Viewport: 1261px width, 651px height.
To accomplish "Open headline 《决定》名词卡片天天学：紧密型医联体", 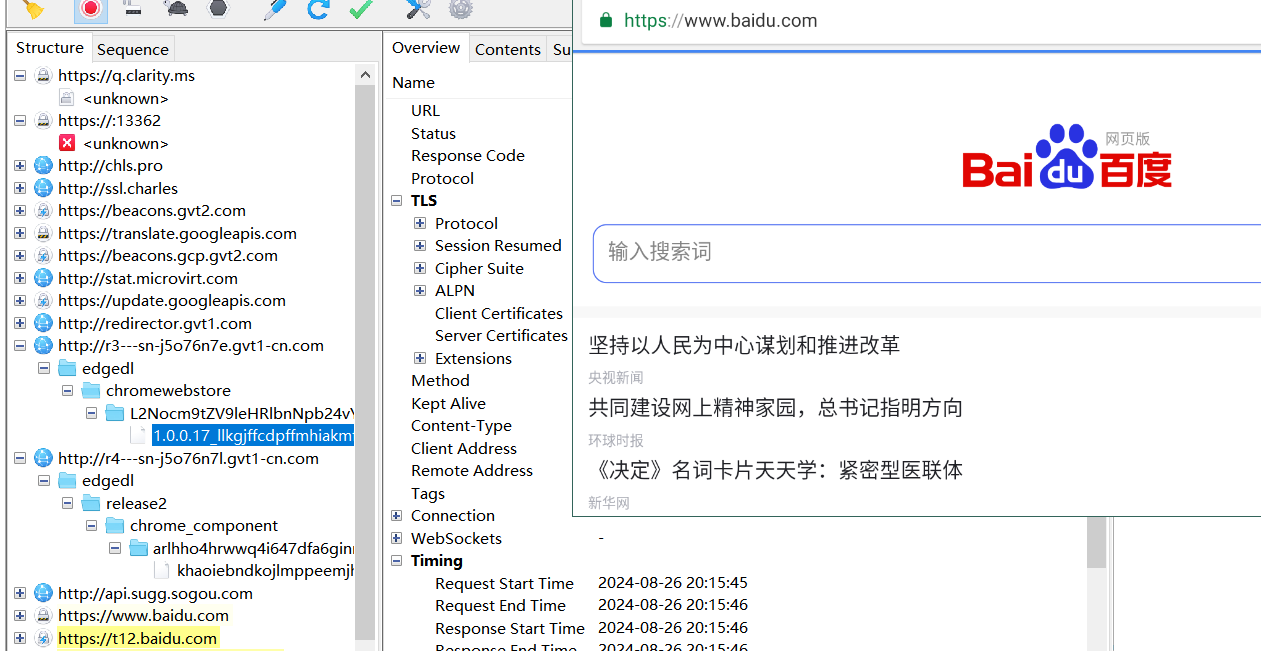I will (776, 470).
